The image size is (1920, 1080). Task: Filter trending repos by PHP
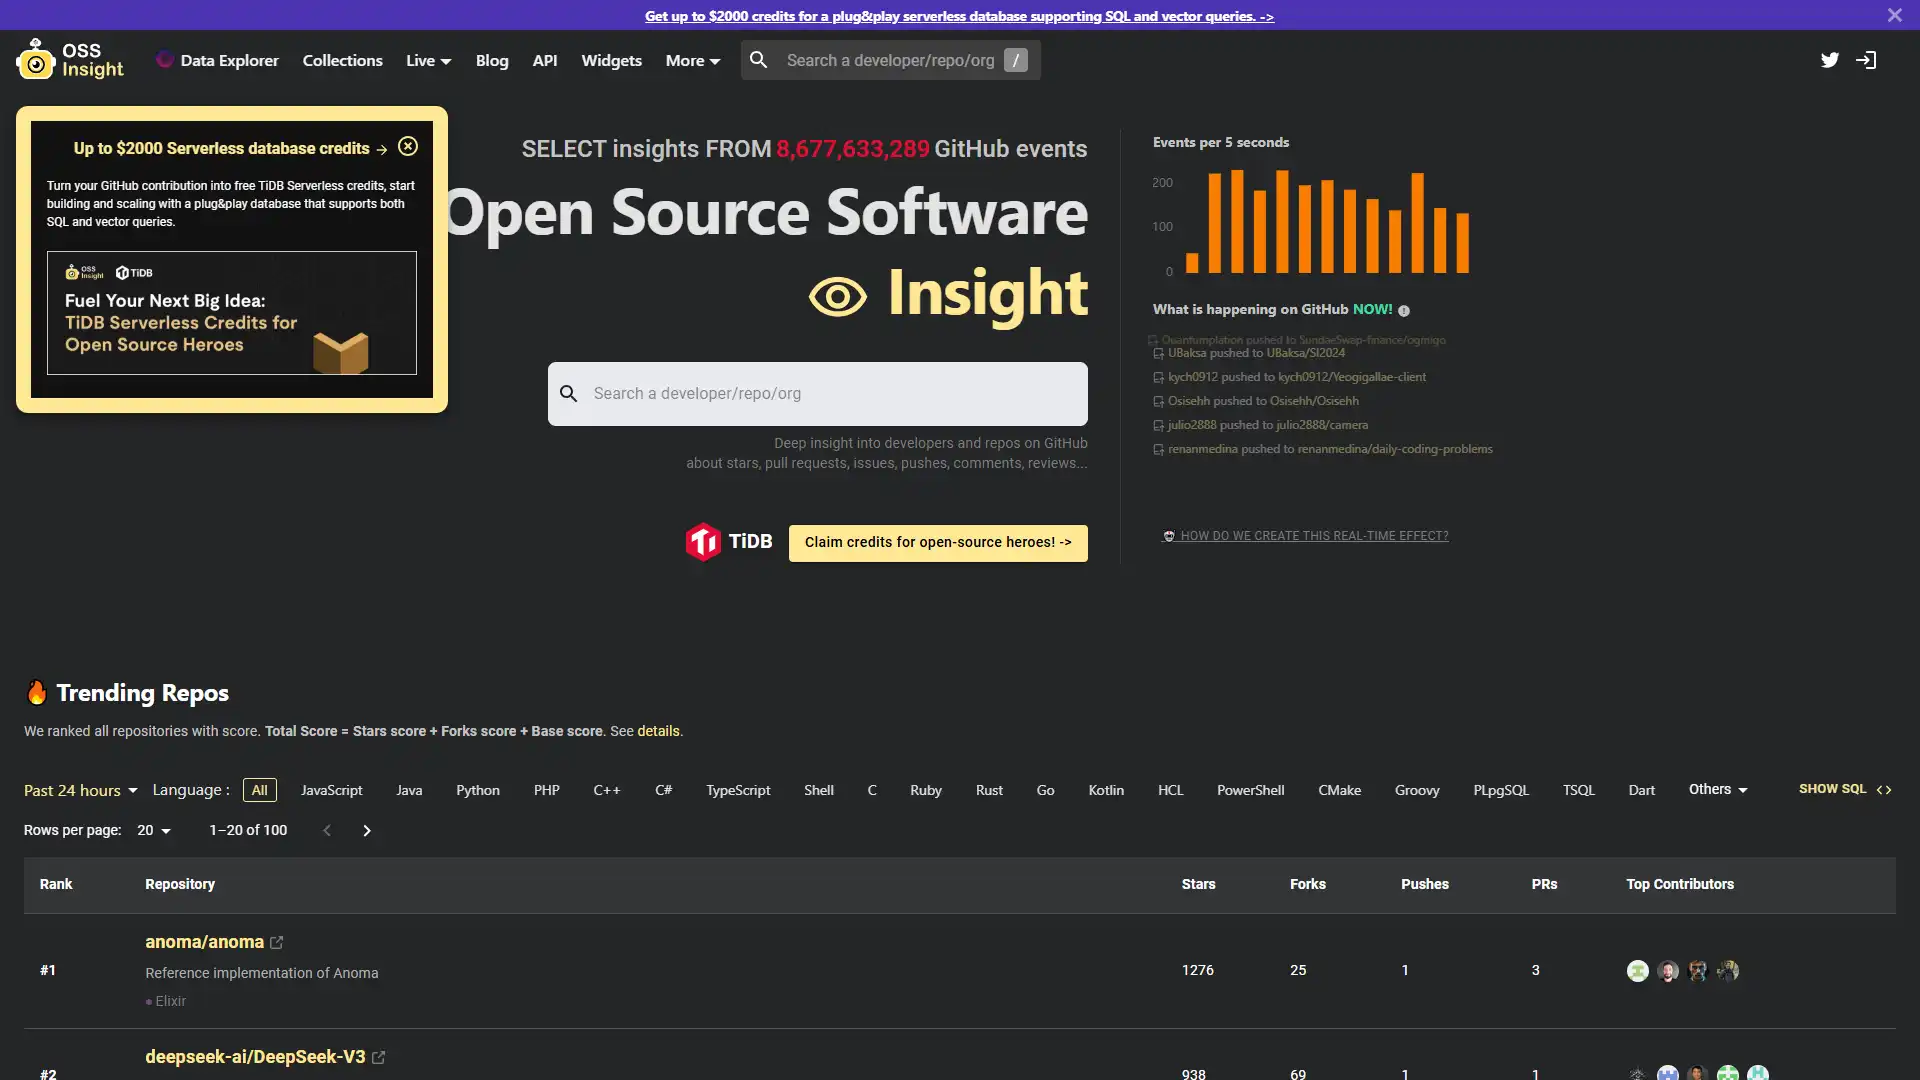[x=547, y=790]
